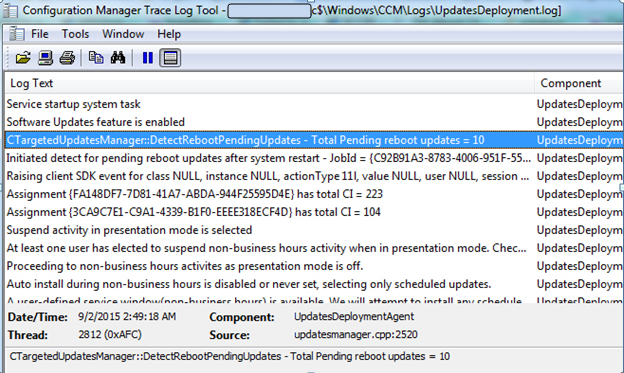Copy selected lines with the Copy icon
The width and height of the screenshot is (624, 373).
[x=96, y=58]
